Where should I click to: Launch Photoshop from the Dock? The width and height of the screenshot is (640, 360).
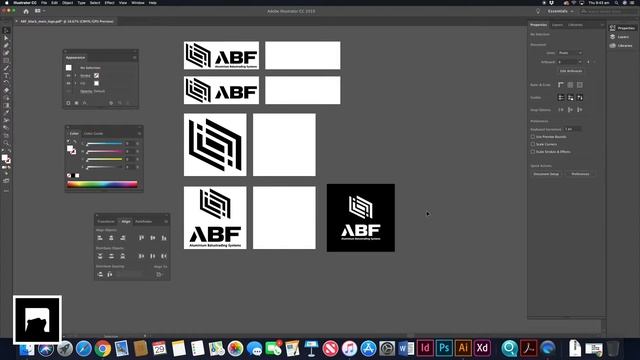[444, 348]
